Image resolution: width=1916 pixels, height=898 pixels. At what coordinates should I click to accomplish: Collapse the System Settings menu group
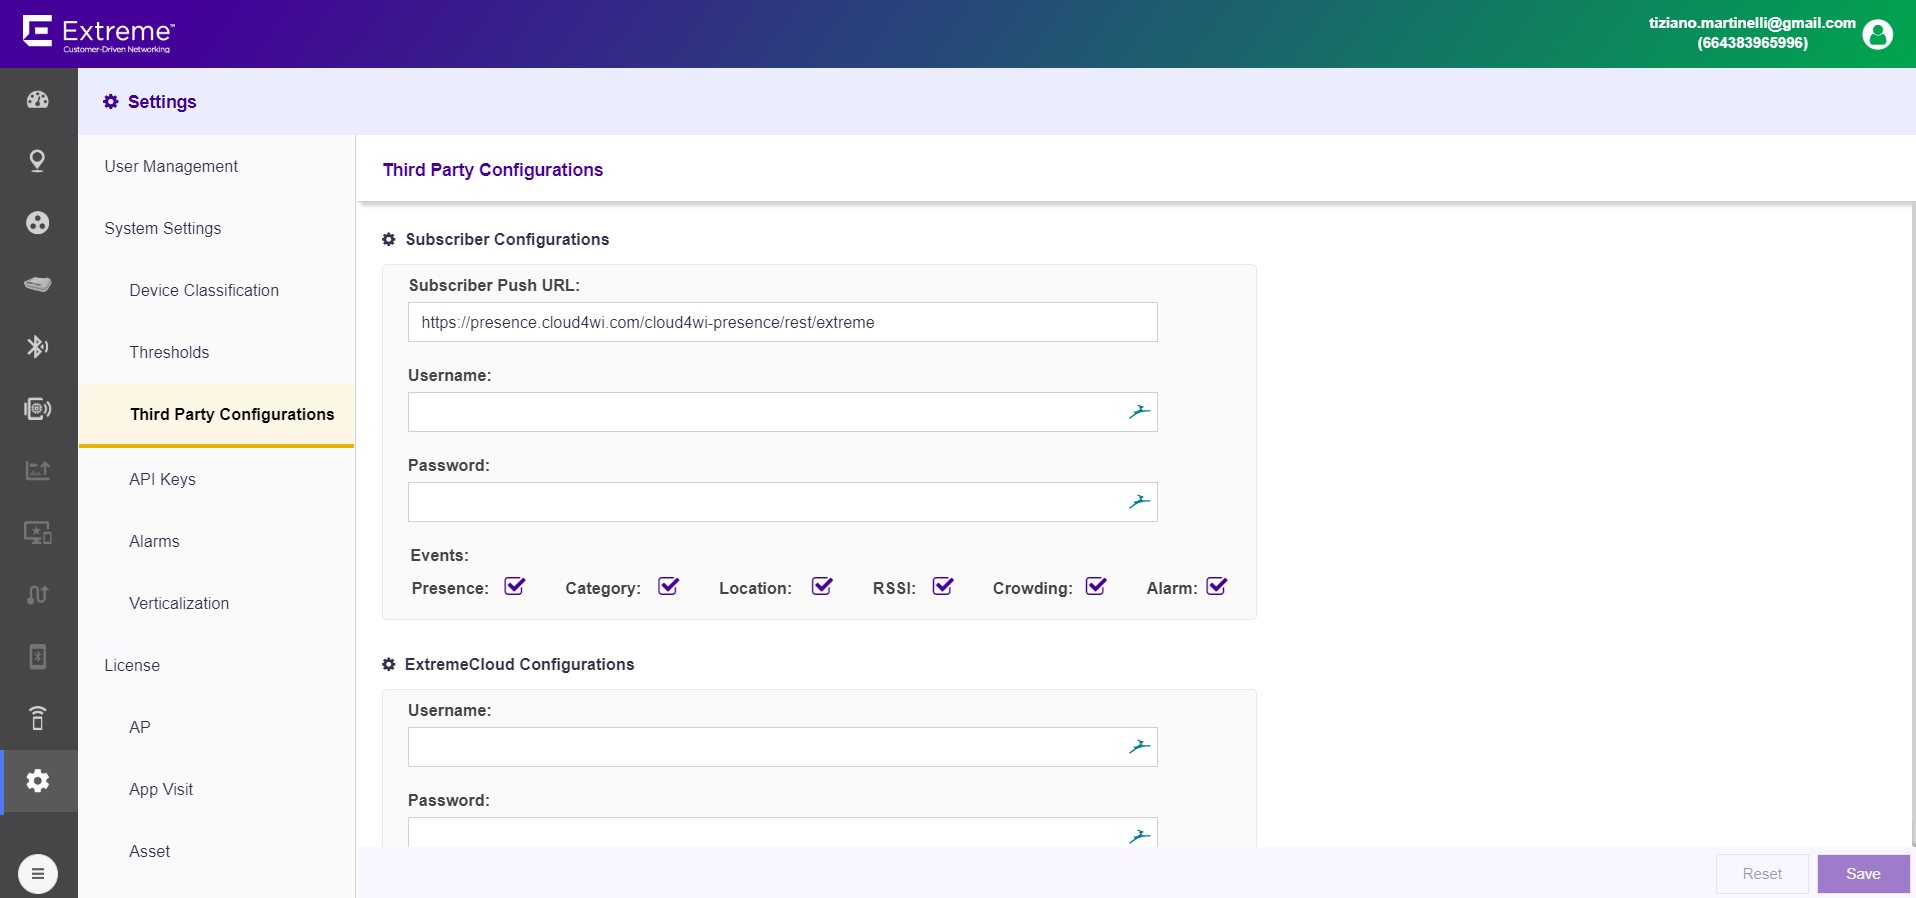click(163, 228)
